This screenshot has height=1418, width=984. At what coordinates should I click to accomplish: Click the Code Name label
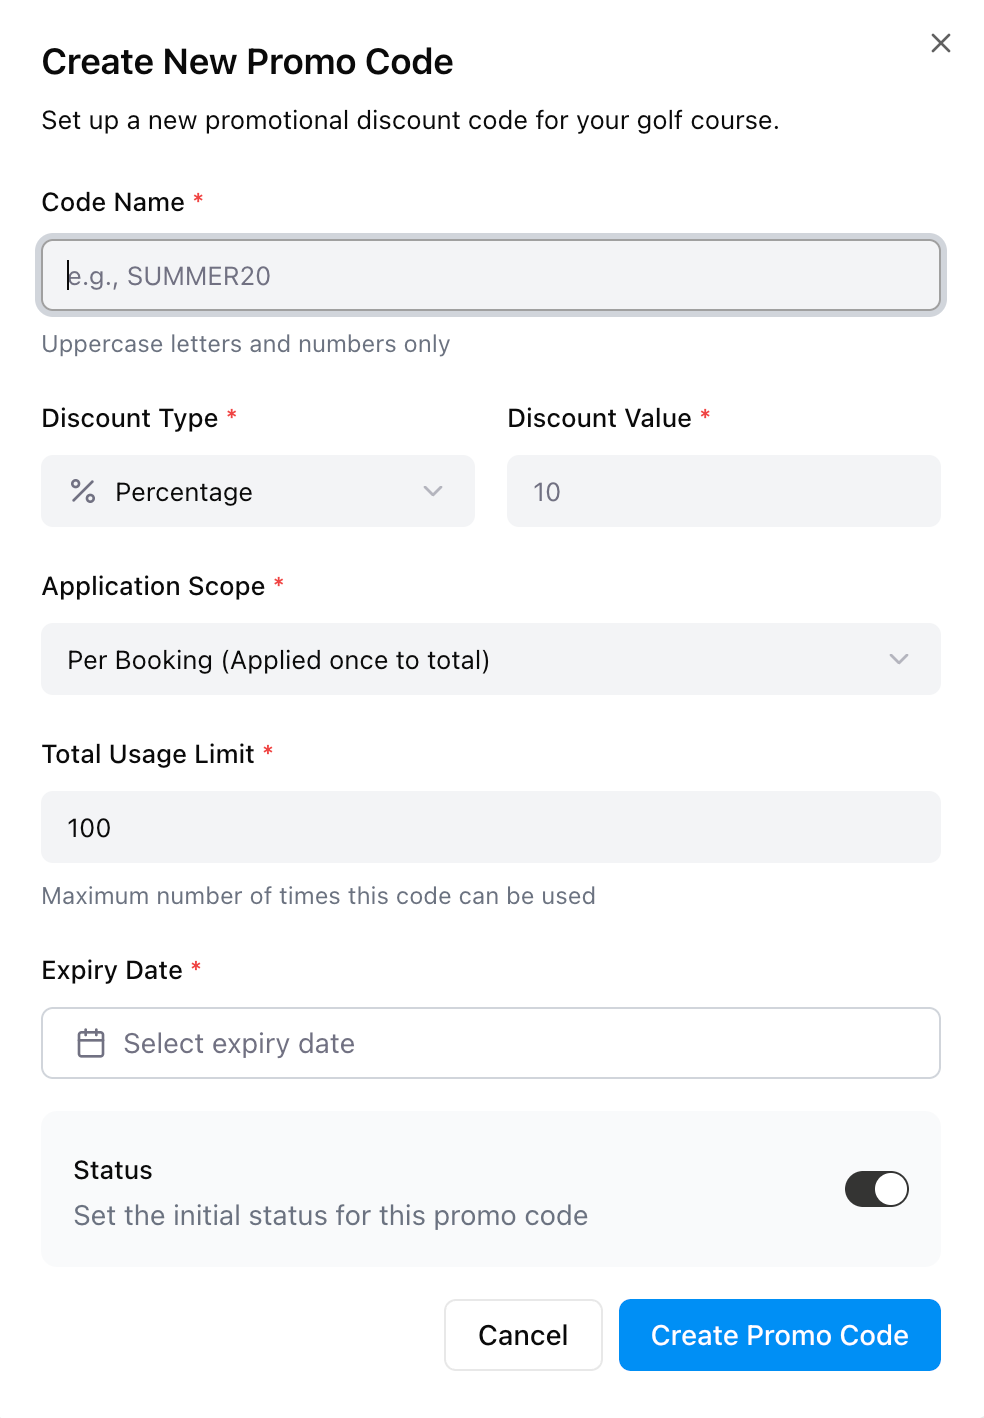click(x=113, y=202)
